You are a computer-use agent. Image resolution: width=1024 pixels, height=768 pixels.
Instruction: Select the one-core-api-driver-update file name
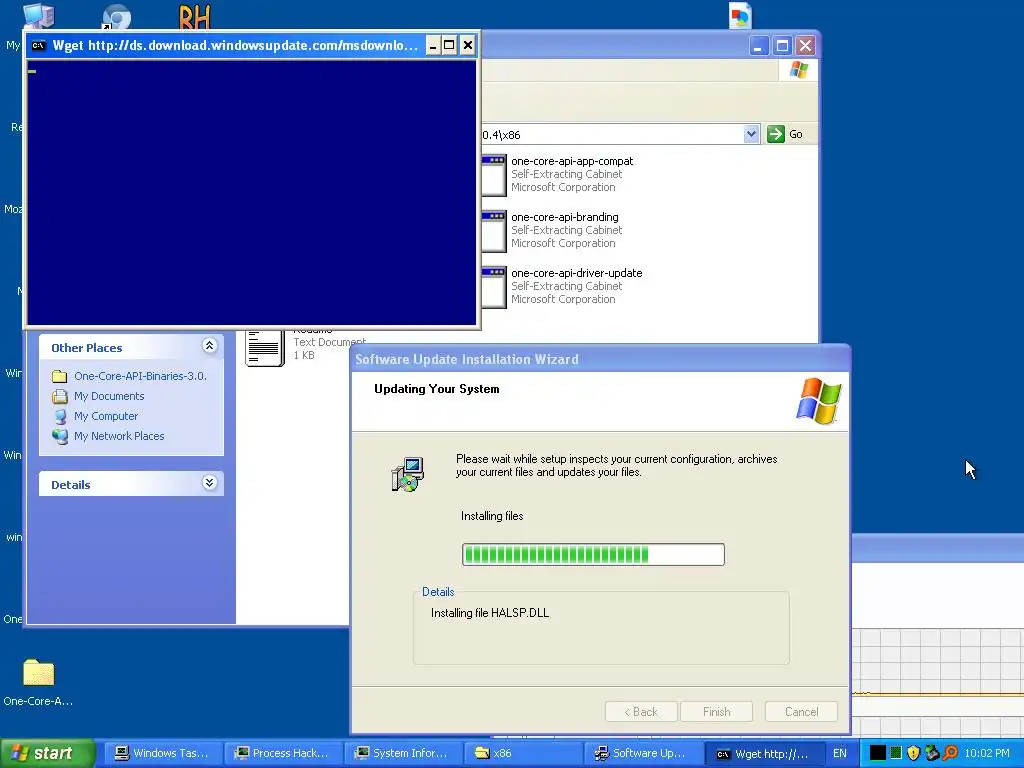pyautogui.click(x=577, y=273)
